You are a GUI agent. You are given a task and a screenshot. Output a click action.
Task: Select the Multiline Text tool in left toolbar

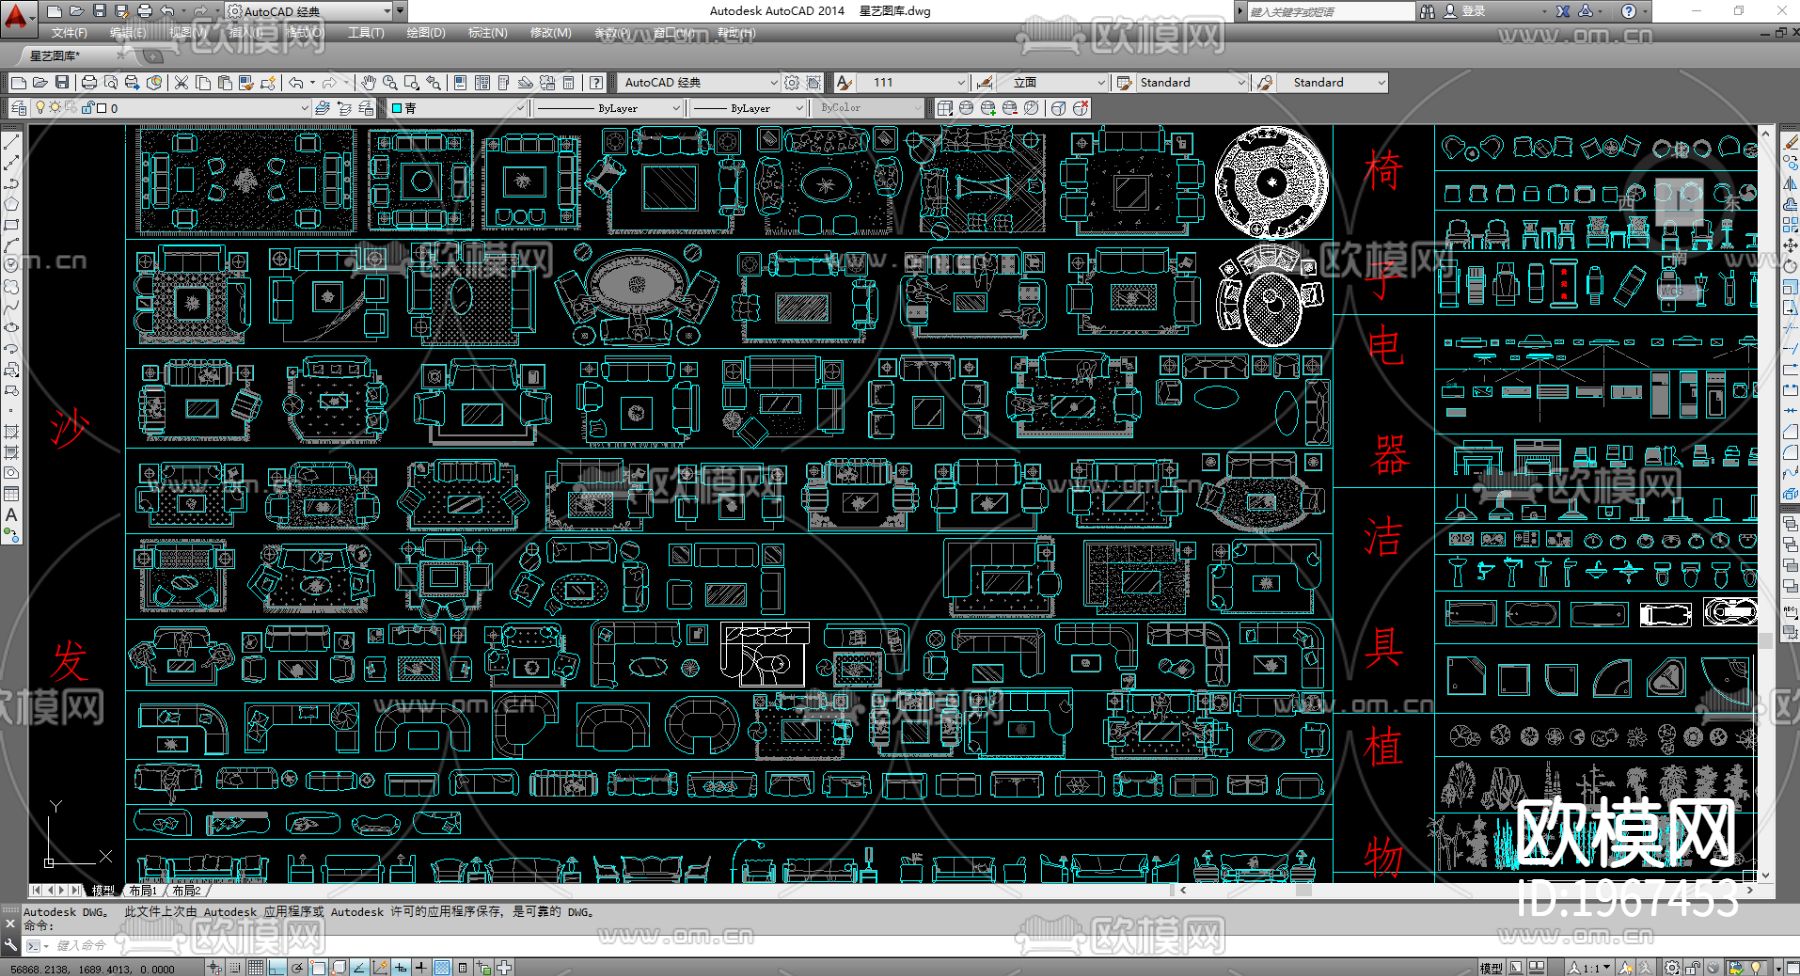tap(11, 515)
